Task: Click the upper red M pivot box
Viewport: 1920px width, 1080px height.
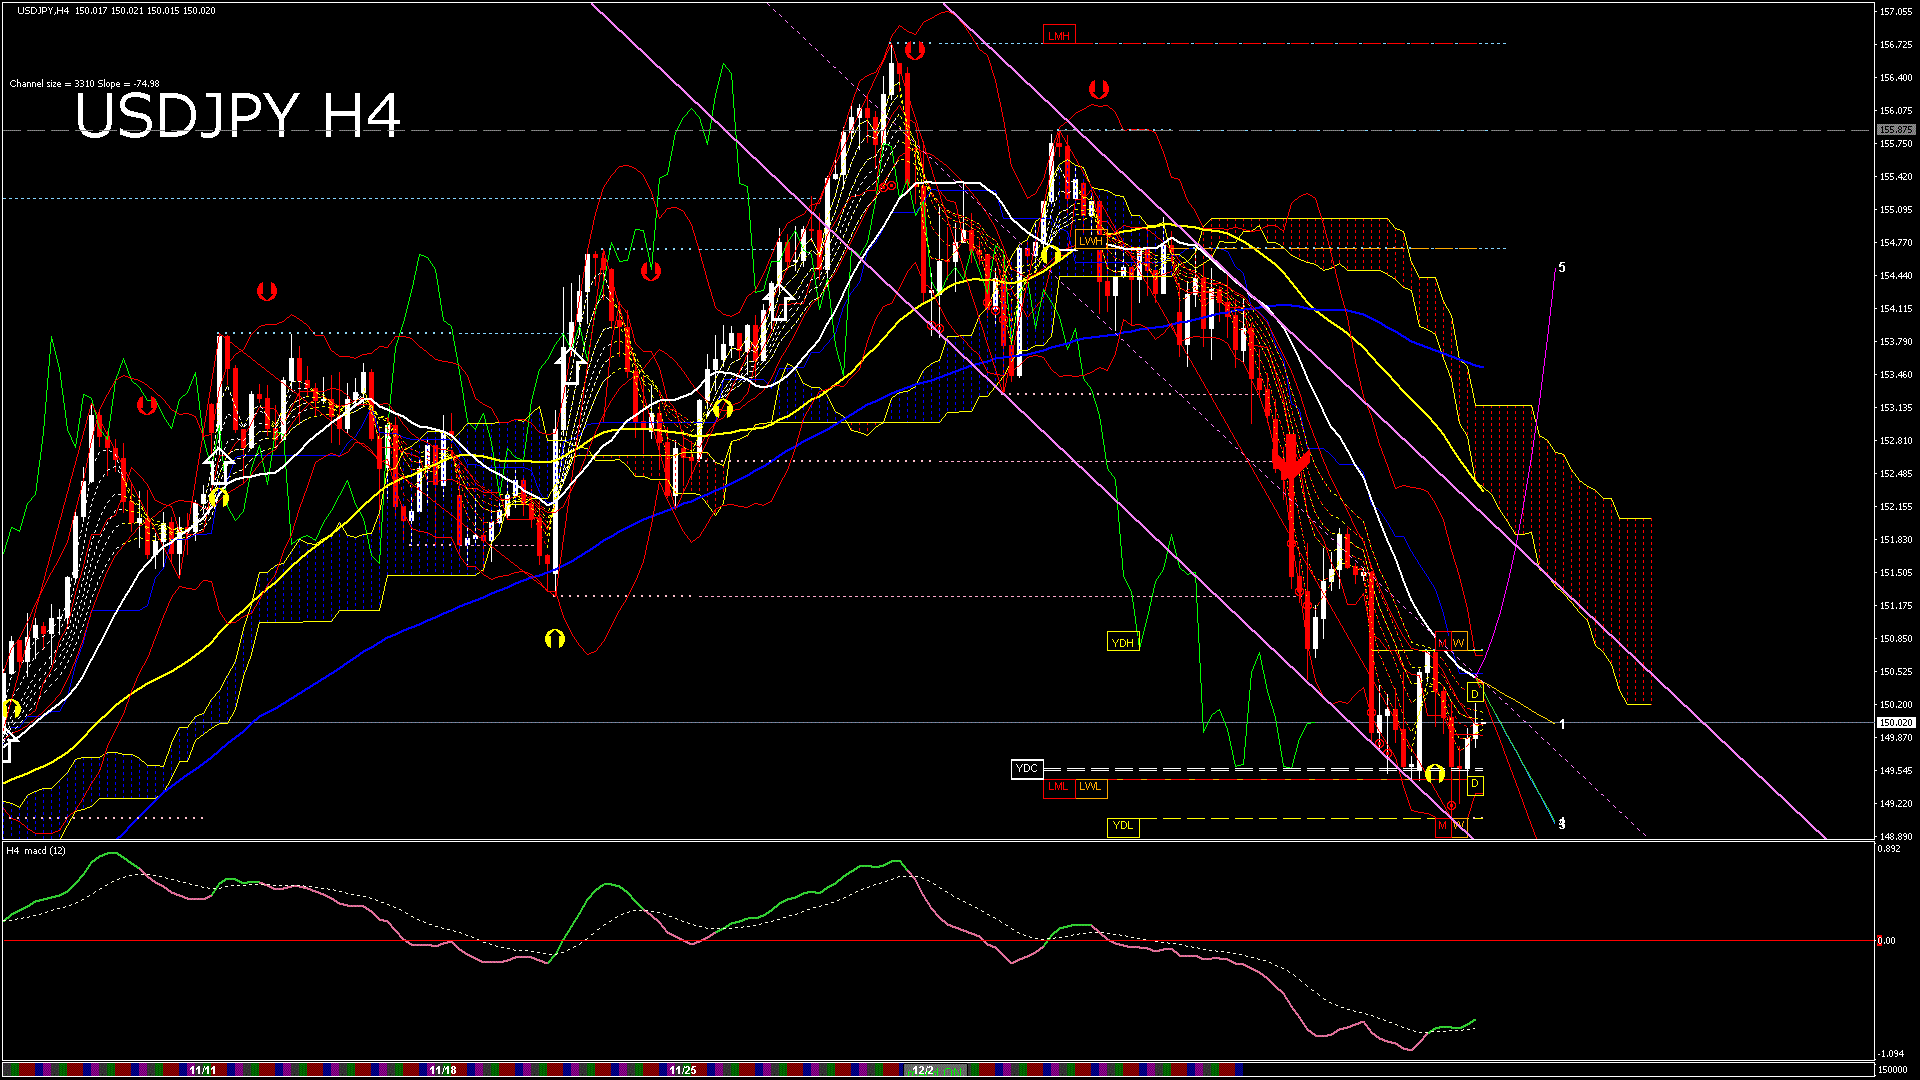Action: (x=1442, y=642)
